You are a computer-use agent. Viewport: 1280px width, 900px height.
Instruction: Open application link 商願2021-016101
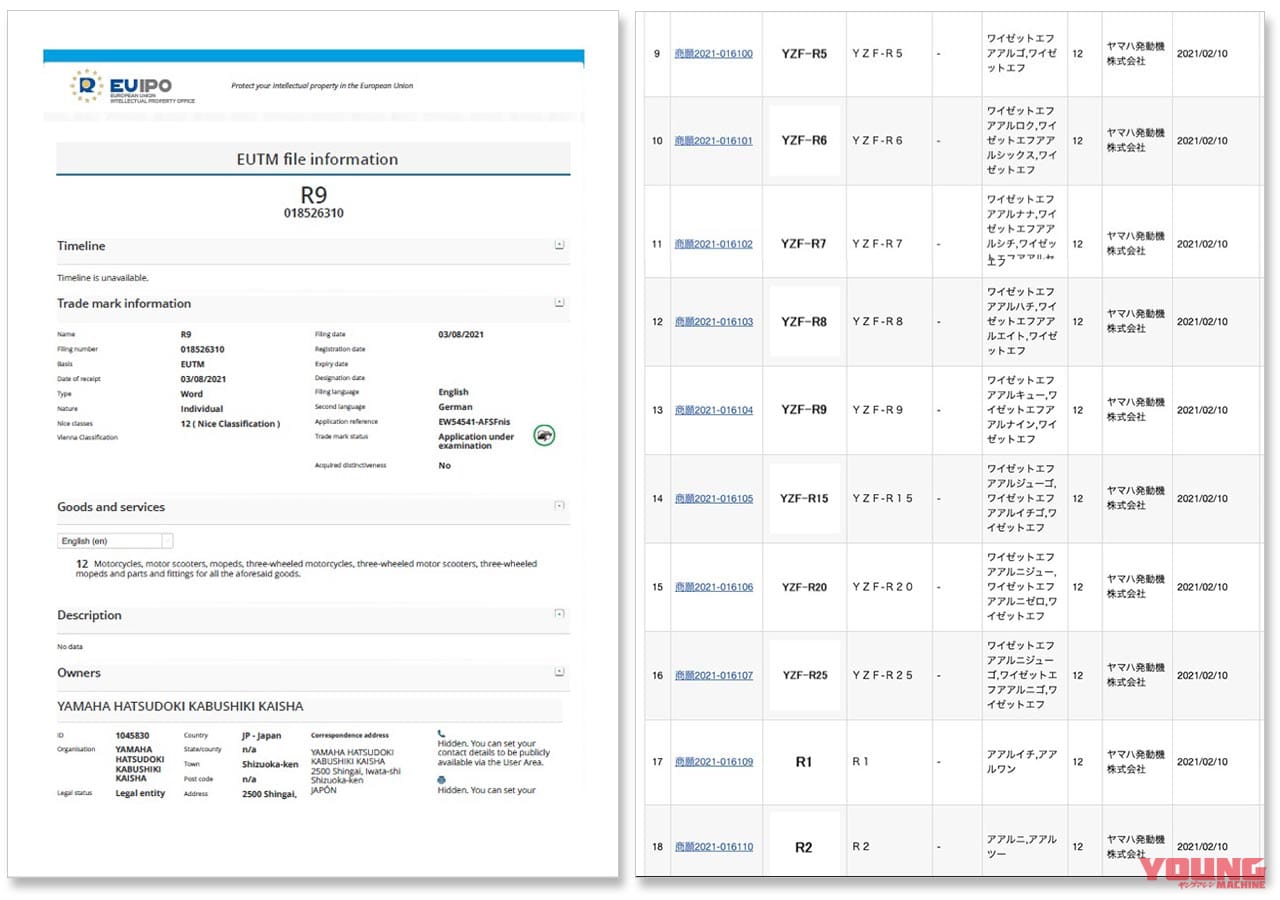pyautogui.click(x=713, y=141)
